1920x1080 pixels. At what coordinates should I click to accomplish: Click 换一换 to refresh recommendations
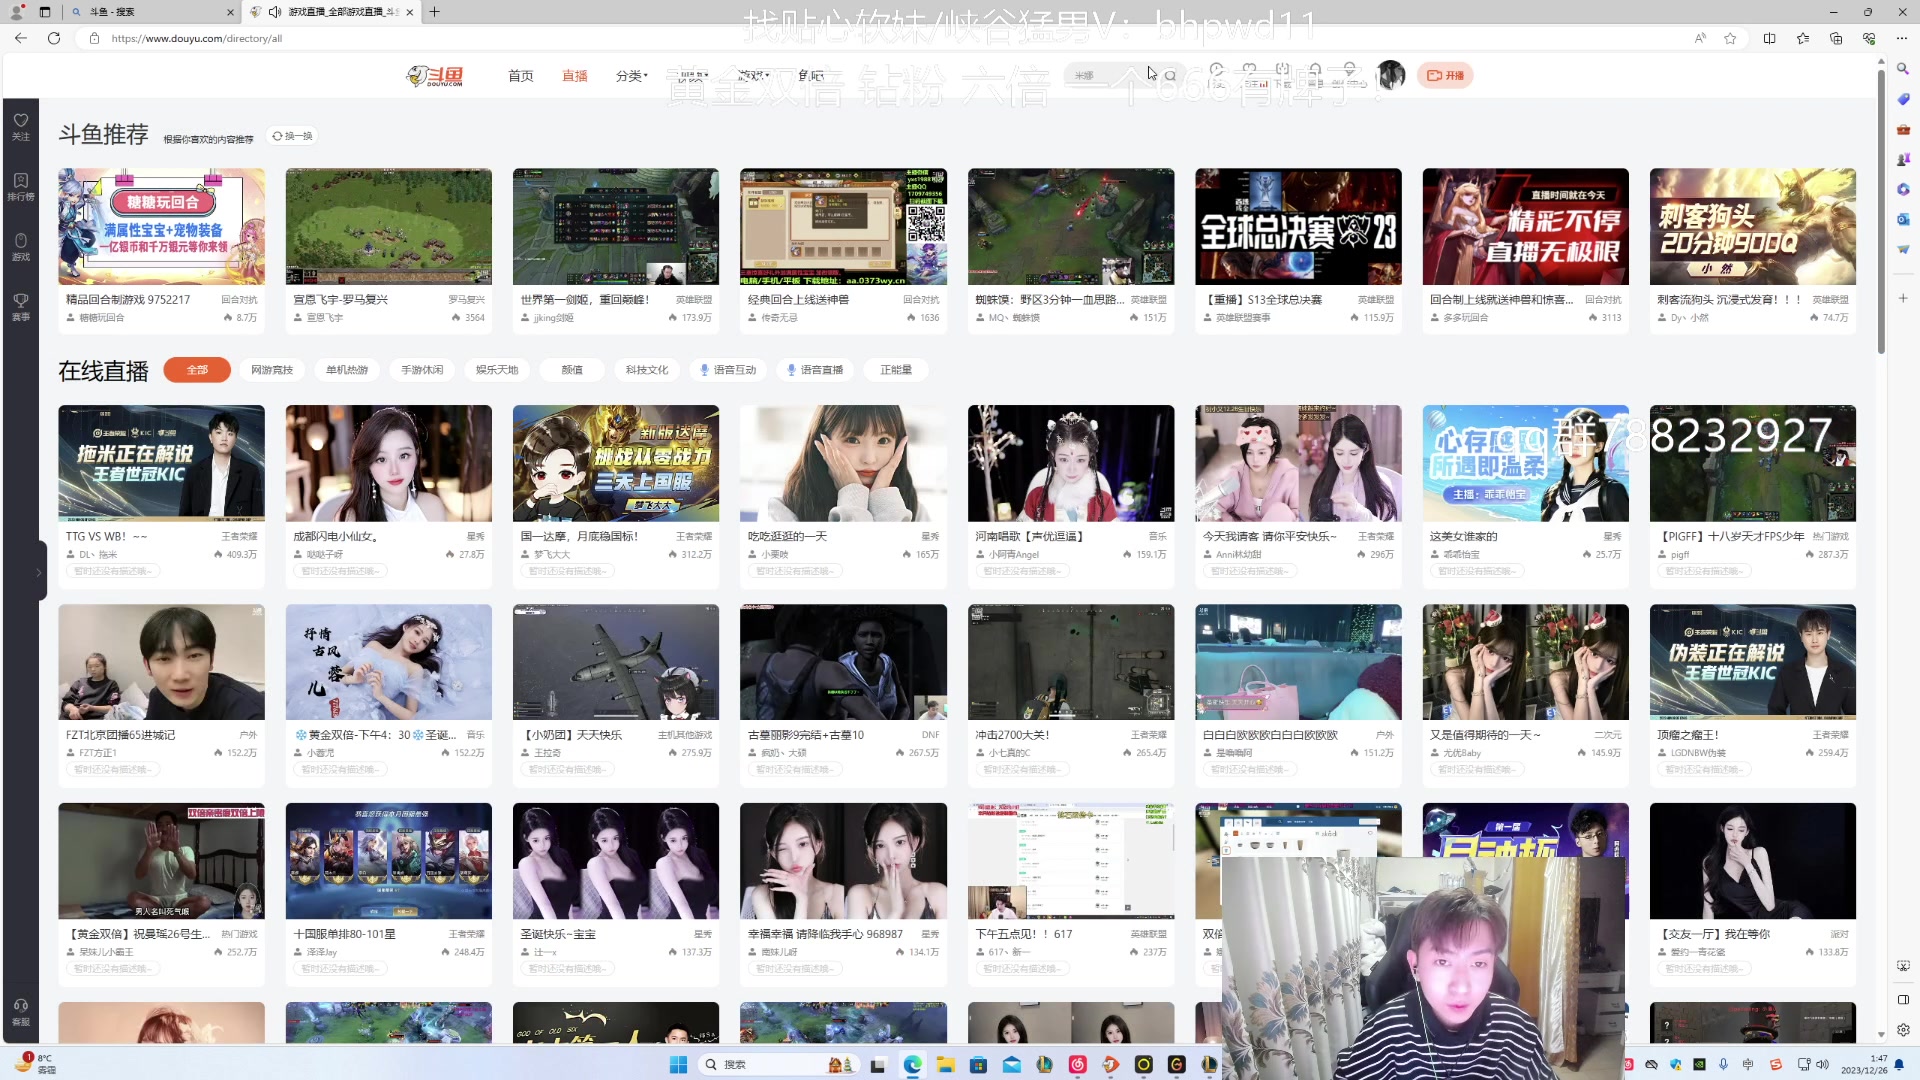[292, 136]
